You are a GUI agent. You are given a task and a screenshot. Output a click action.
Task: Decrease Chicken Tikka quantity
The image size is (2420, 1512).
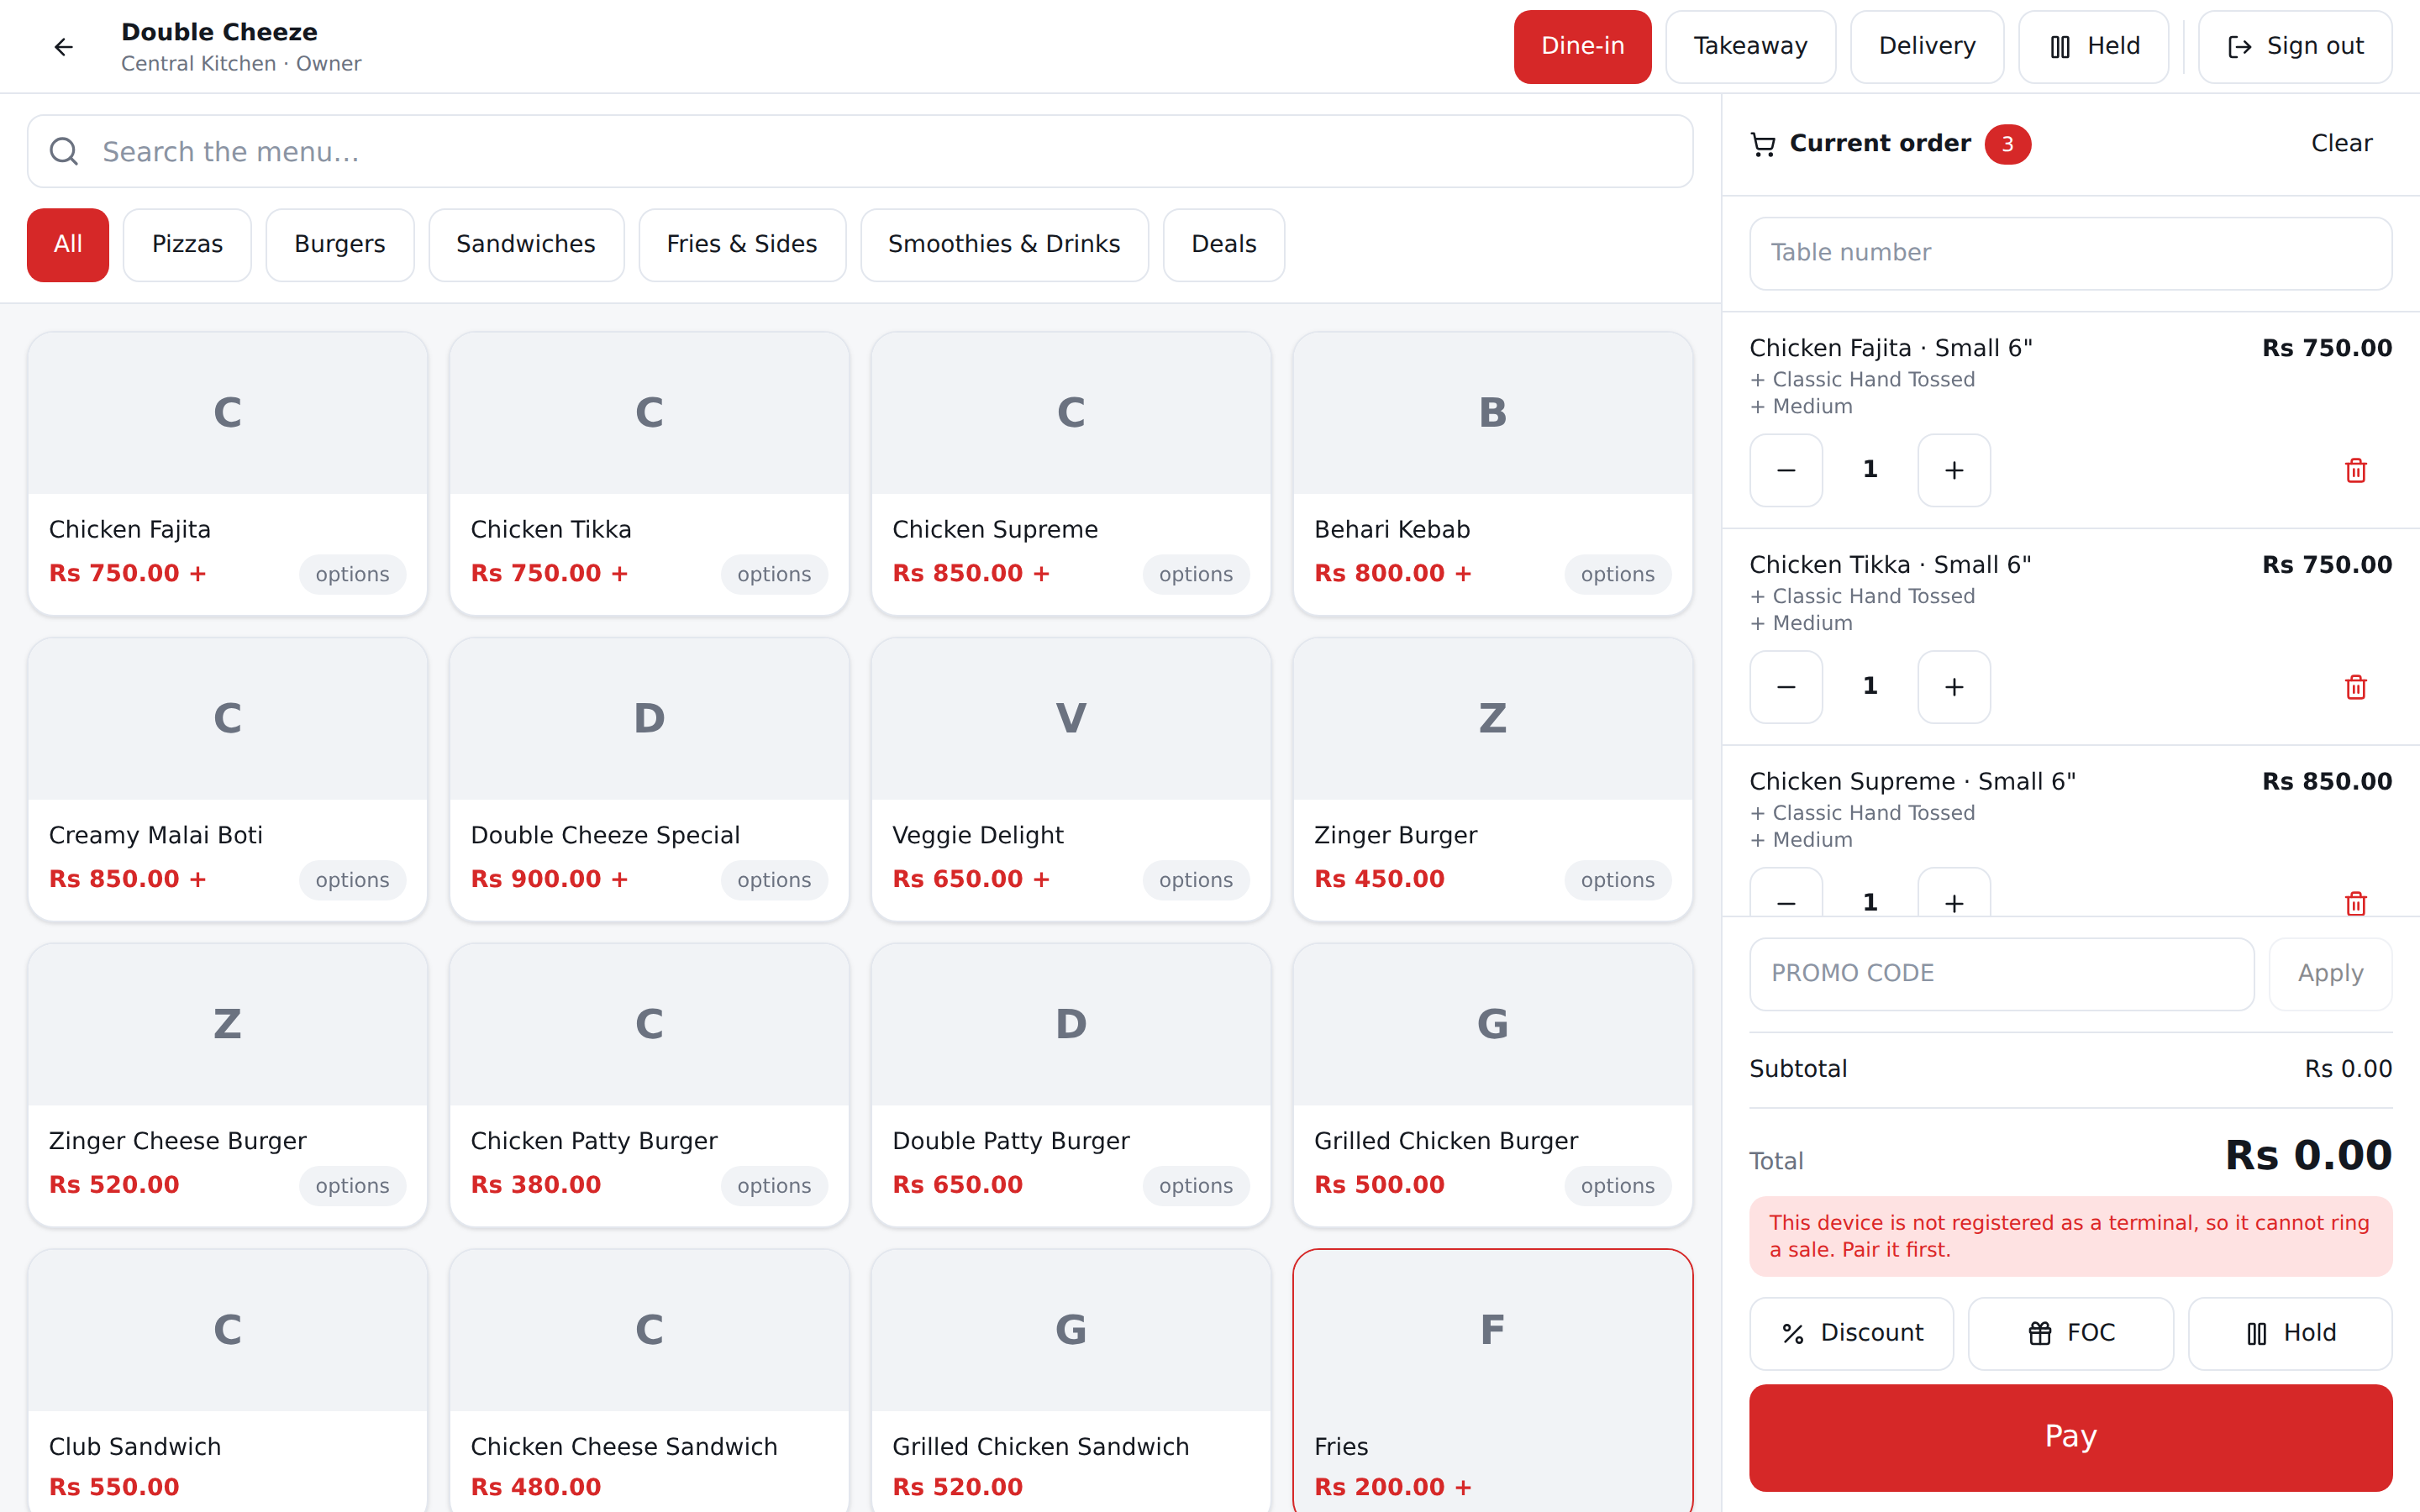[1786, 687]
